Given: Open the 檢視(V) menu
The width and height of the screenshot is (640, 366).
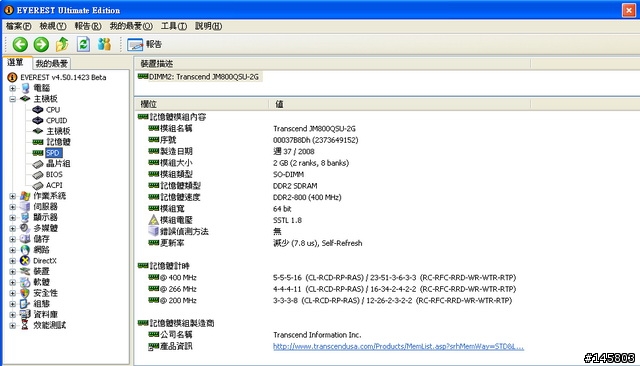Looking at the screenshot, I should [x=53, y=26].
